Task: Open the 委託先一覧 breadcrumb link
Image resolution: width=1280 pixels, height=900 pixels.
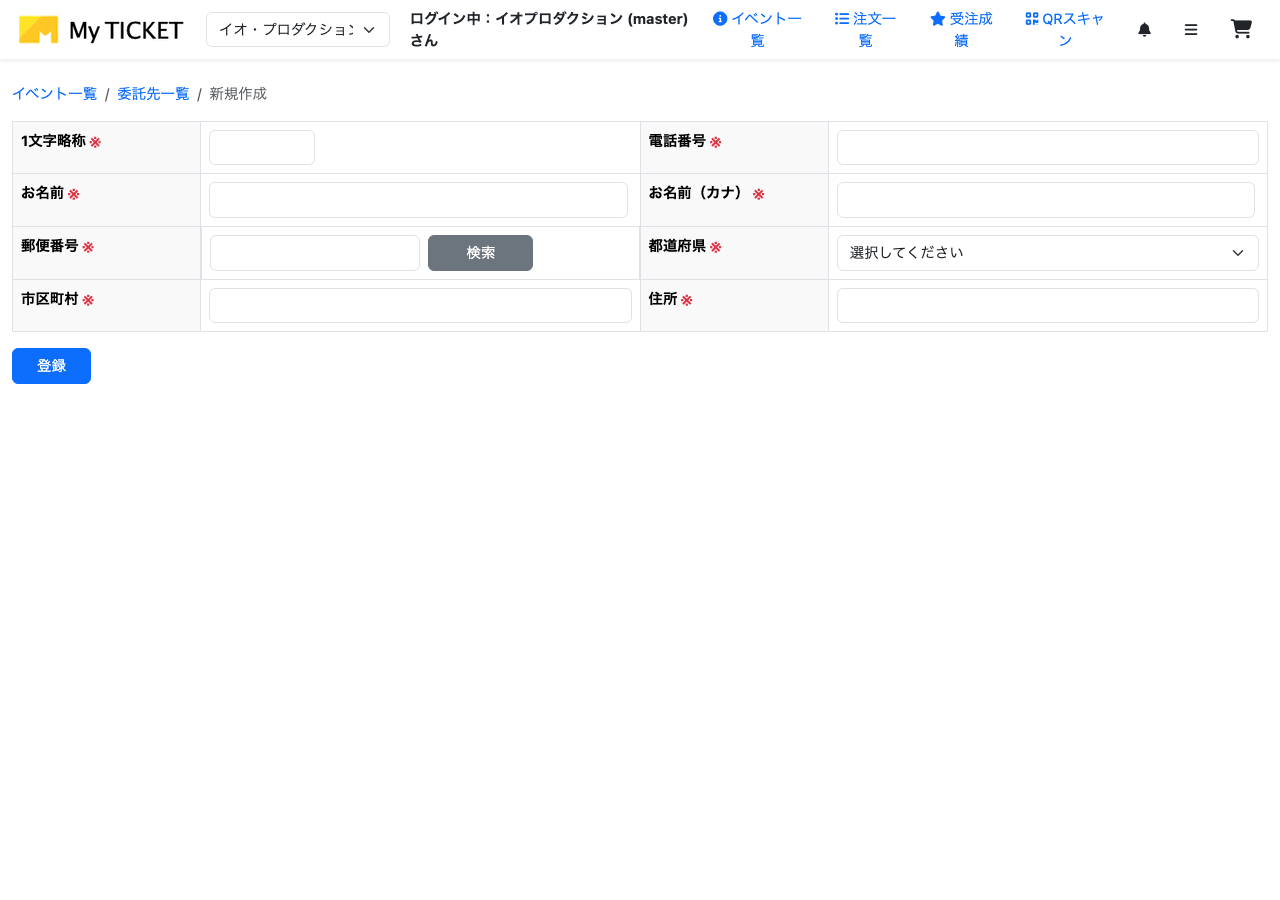Action: click(152, 93)
